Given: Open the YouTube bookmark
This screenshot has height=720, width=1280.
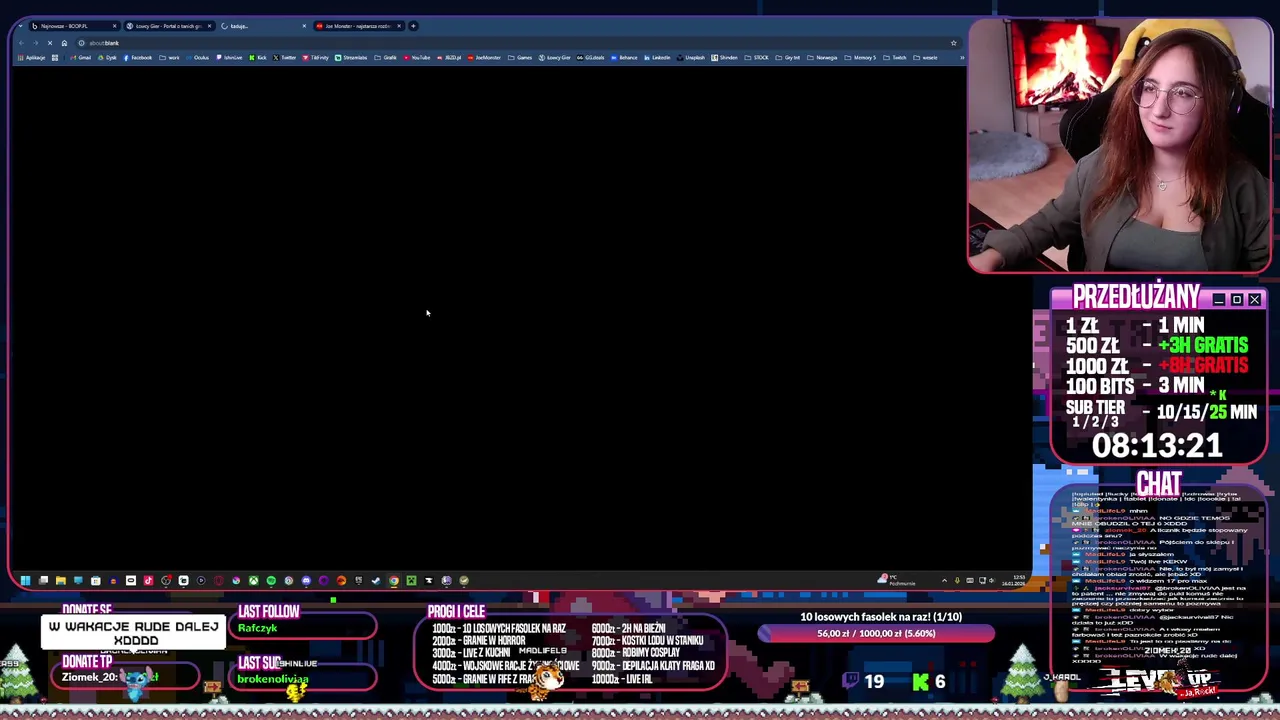Looking at the screenshot, I should [x=417, y=57].
